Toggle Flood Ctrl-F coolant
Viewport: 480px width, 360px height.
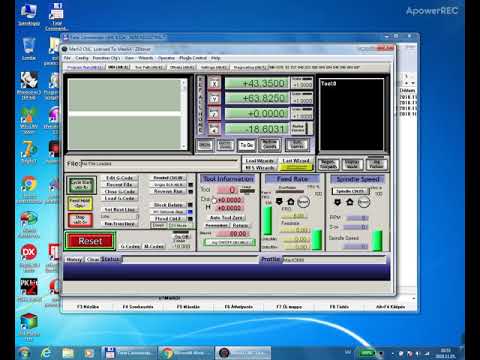168,219
